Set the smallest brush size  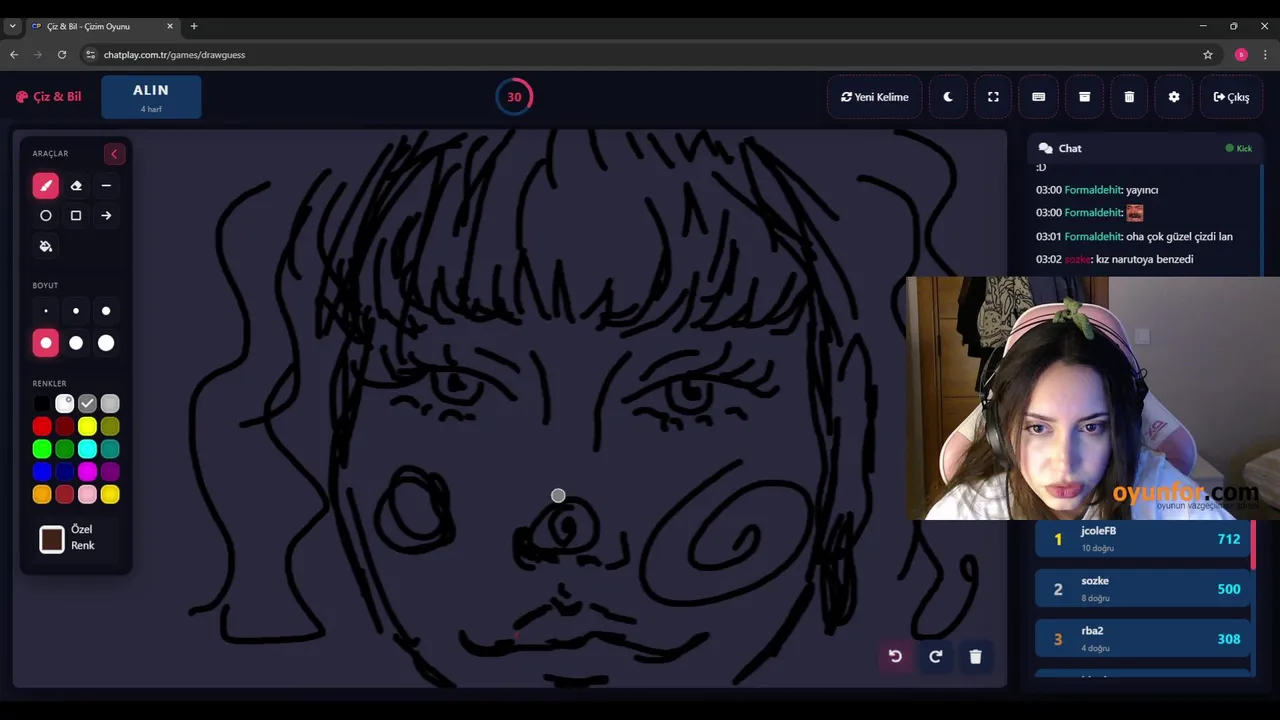click(x=46, y=311)
